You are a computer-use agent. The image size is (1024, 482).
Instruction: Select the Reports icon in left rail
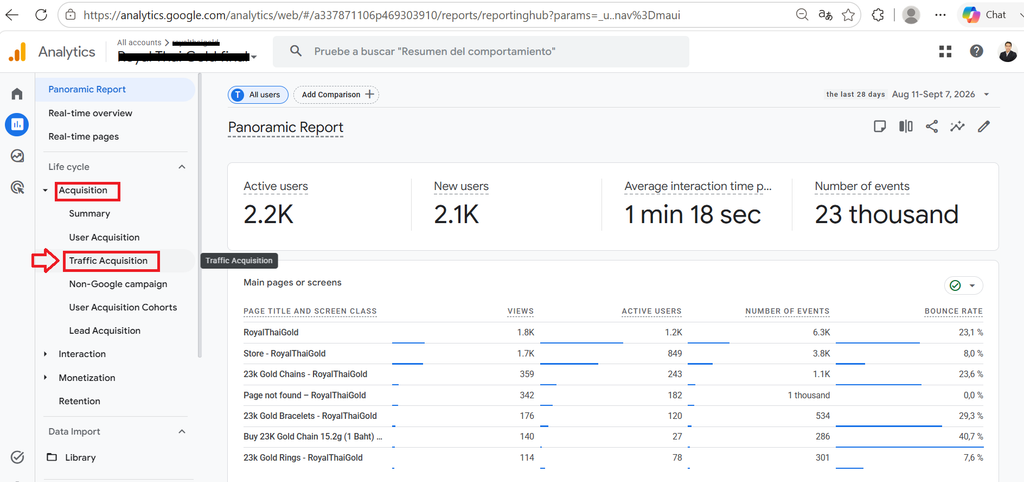17,124
